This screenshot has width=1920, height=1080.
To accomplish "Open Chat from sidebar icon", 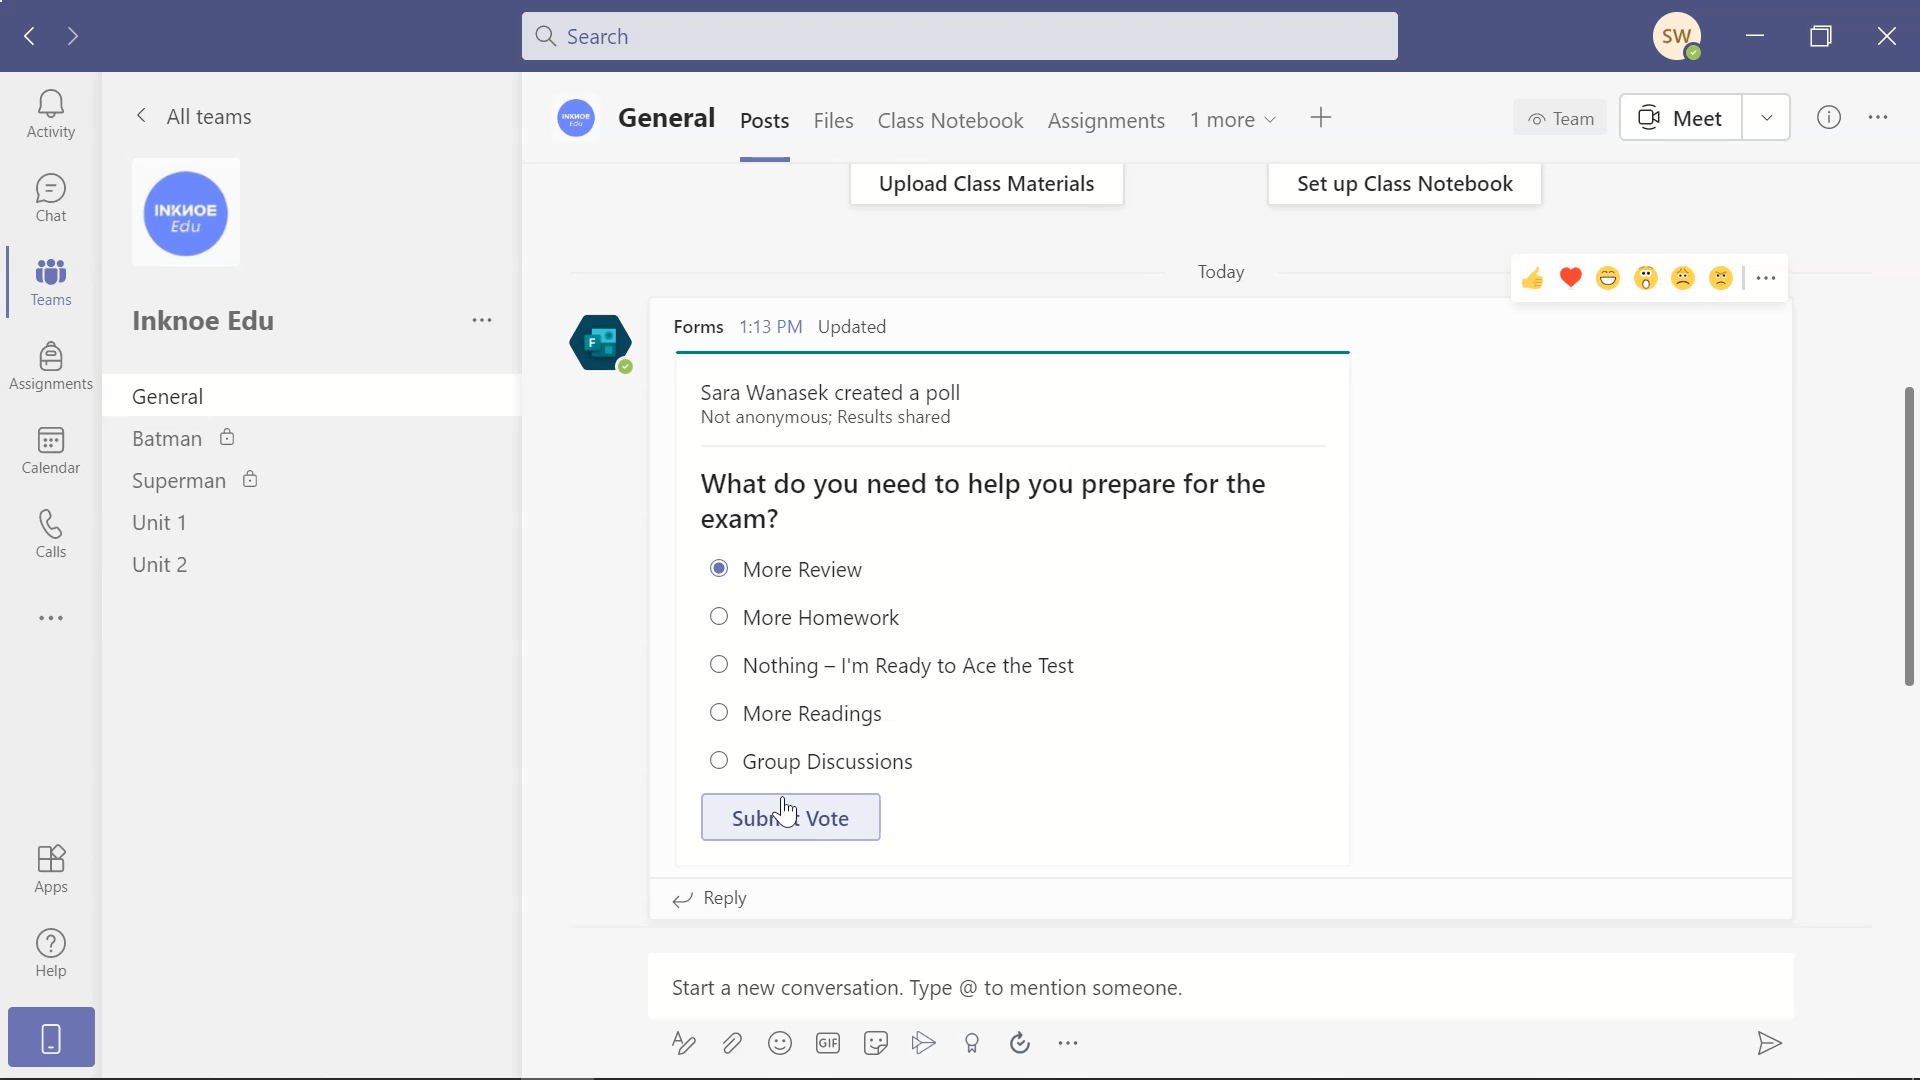I will tap(50, 198).
